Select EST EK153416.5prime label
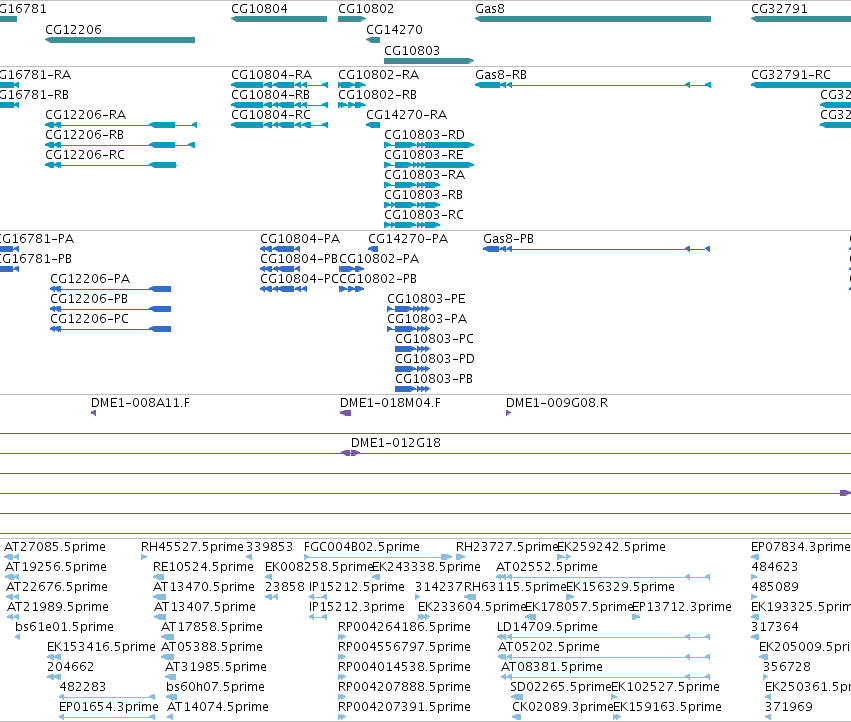This screenshot has height=722, width=851. tap(101, 648)
